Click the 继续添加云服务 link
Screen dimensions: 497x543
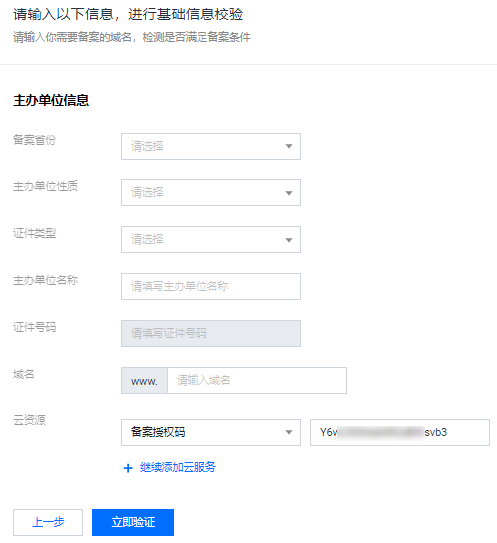[x=178, y=467]
